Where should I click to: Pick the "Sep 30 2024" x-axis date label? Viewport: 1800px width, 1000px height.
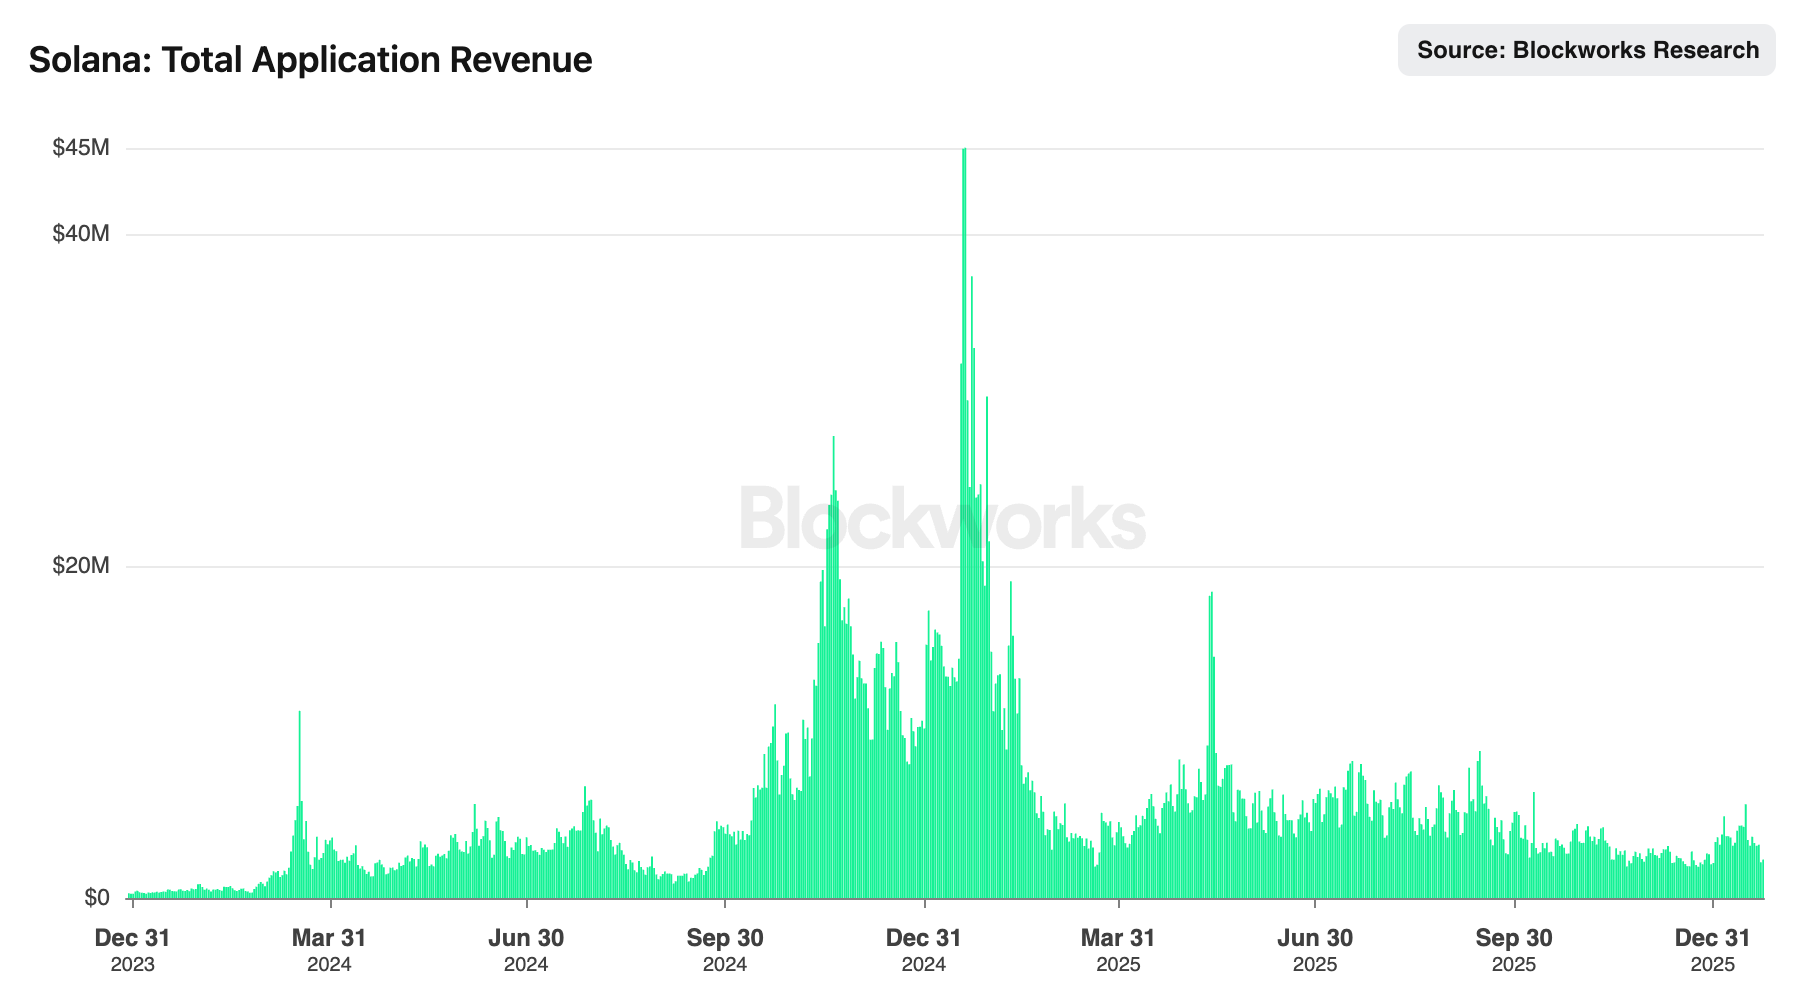pyautogui.click(x=725, y=950)
